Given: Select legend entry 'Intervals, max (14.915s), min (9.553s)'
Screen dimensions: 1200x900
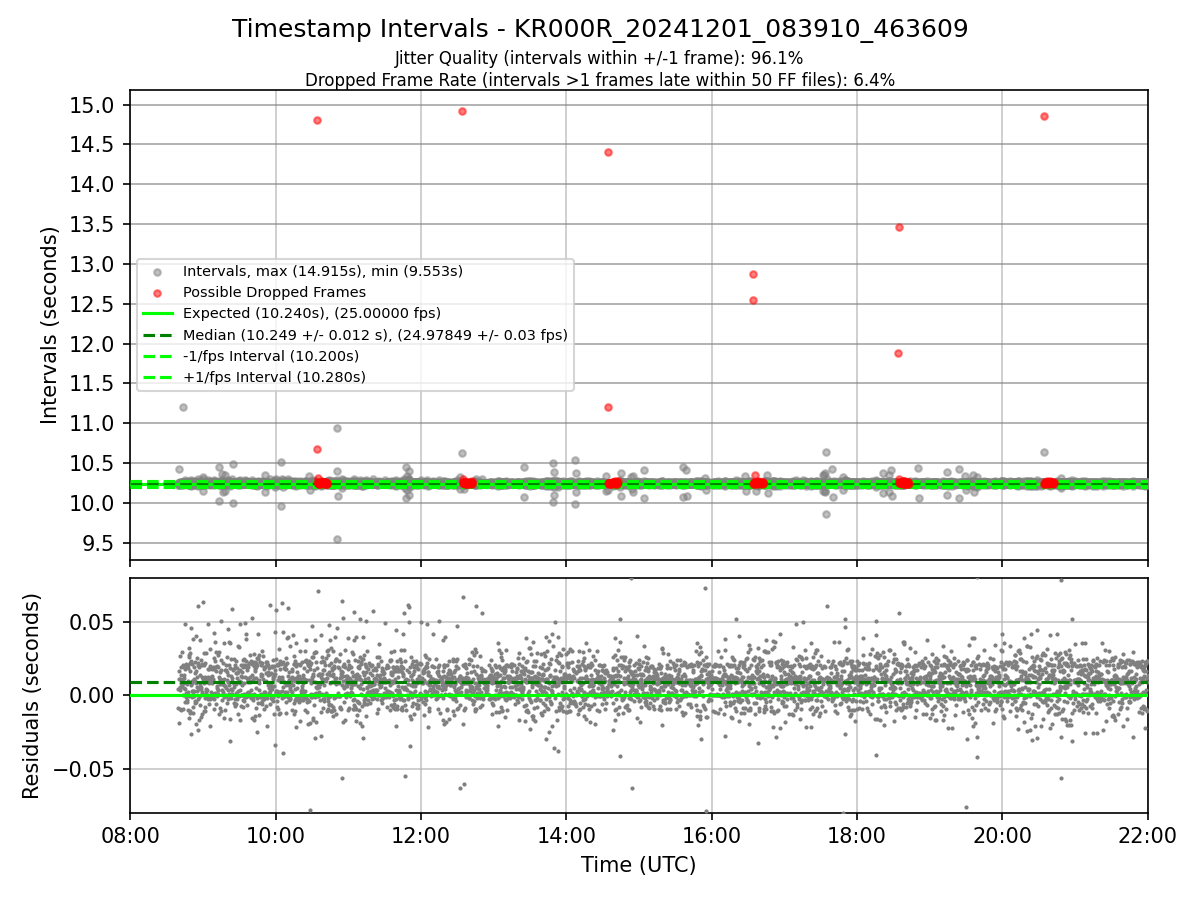Looking at the screenshot, I should coord(322,271).
